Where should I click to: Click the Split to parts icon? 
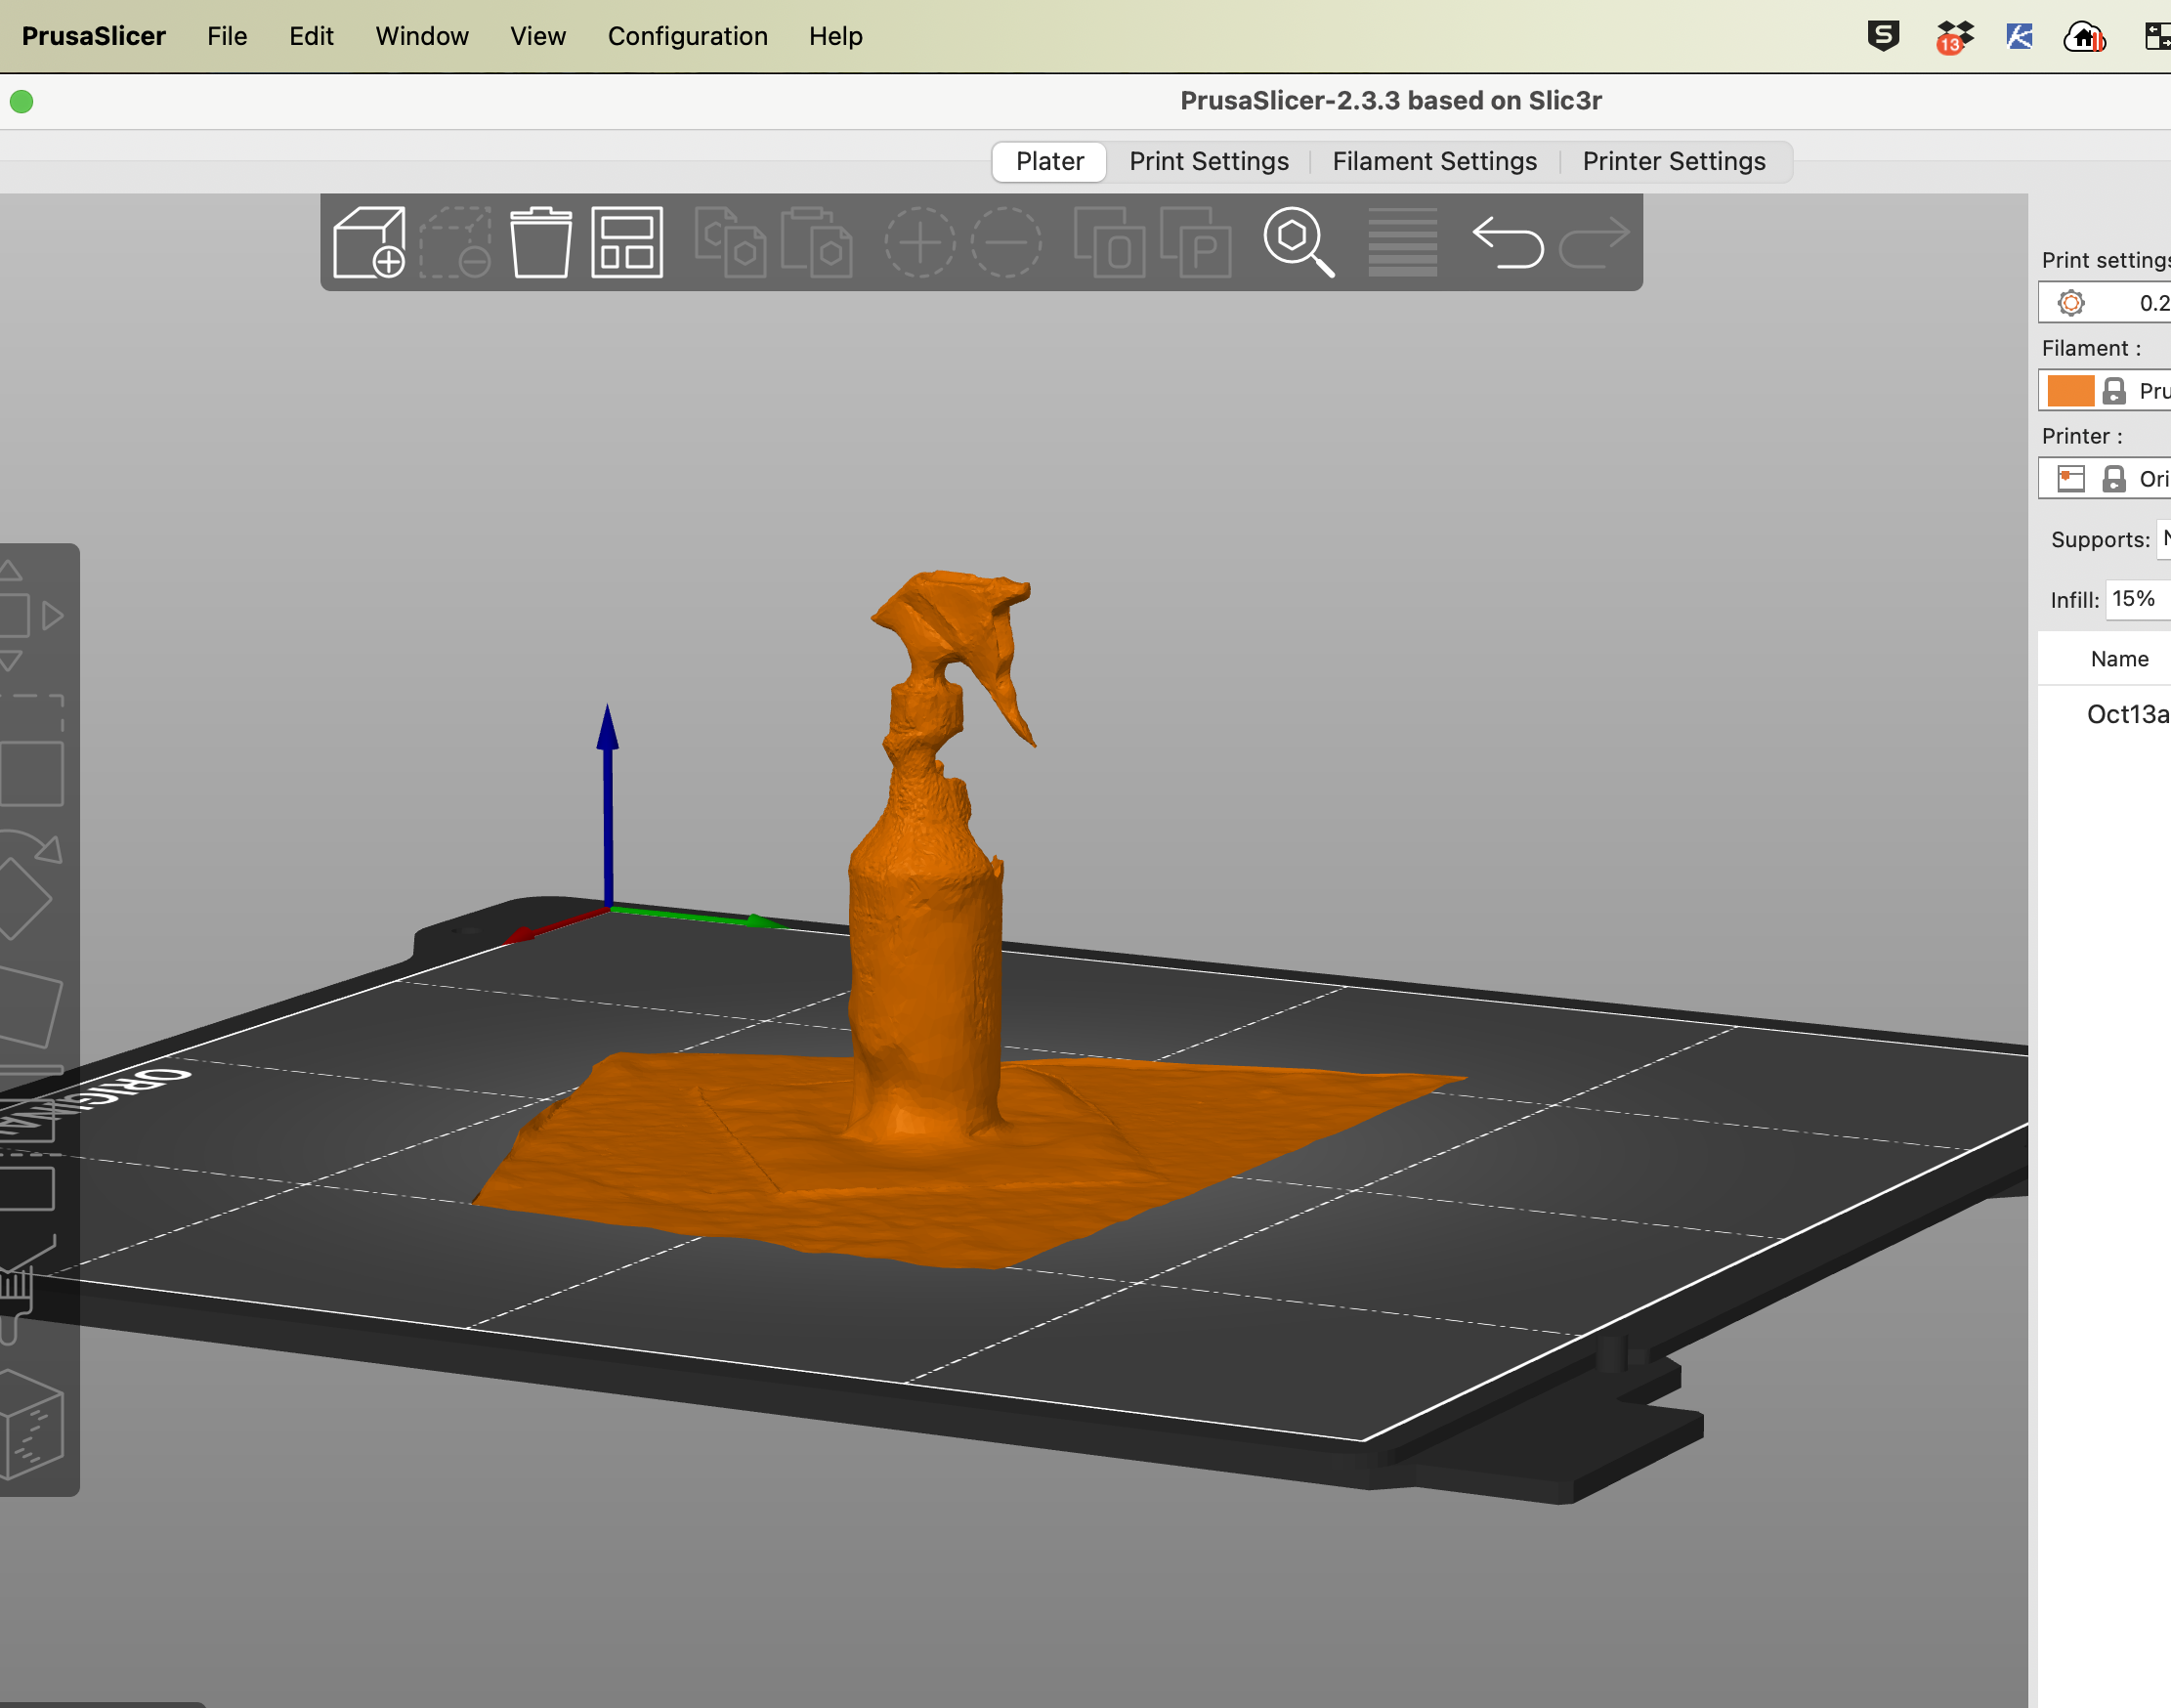1195,242
